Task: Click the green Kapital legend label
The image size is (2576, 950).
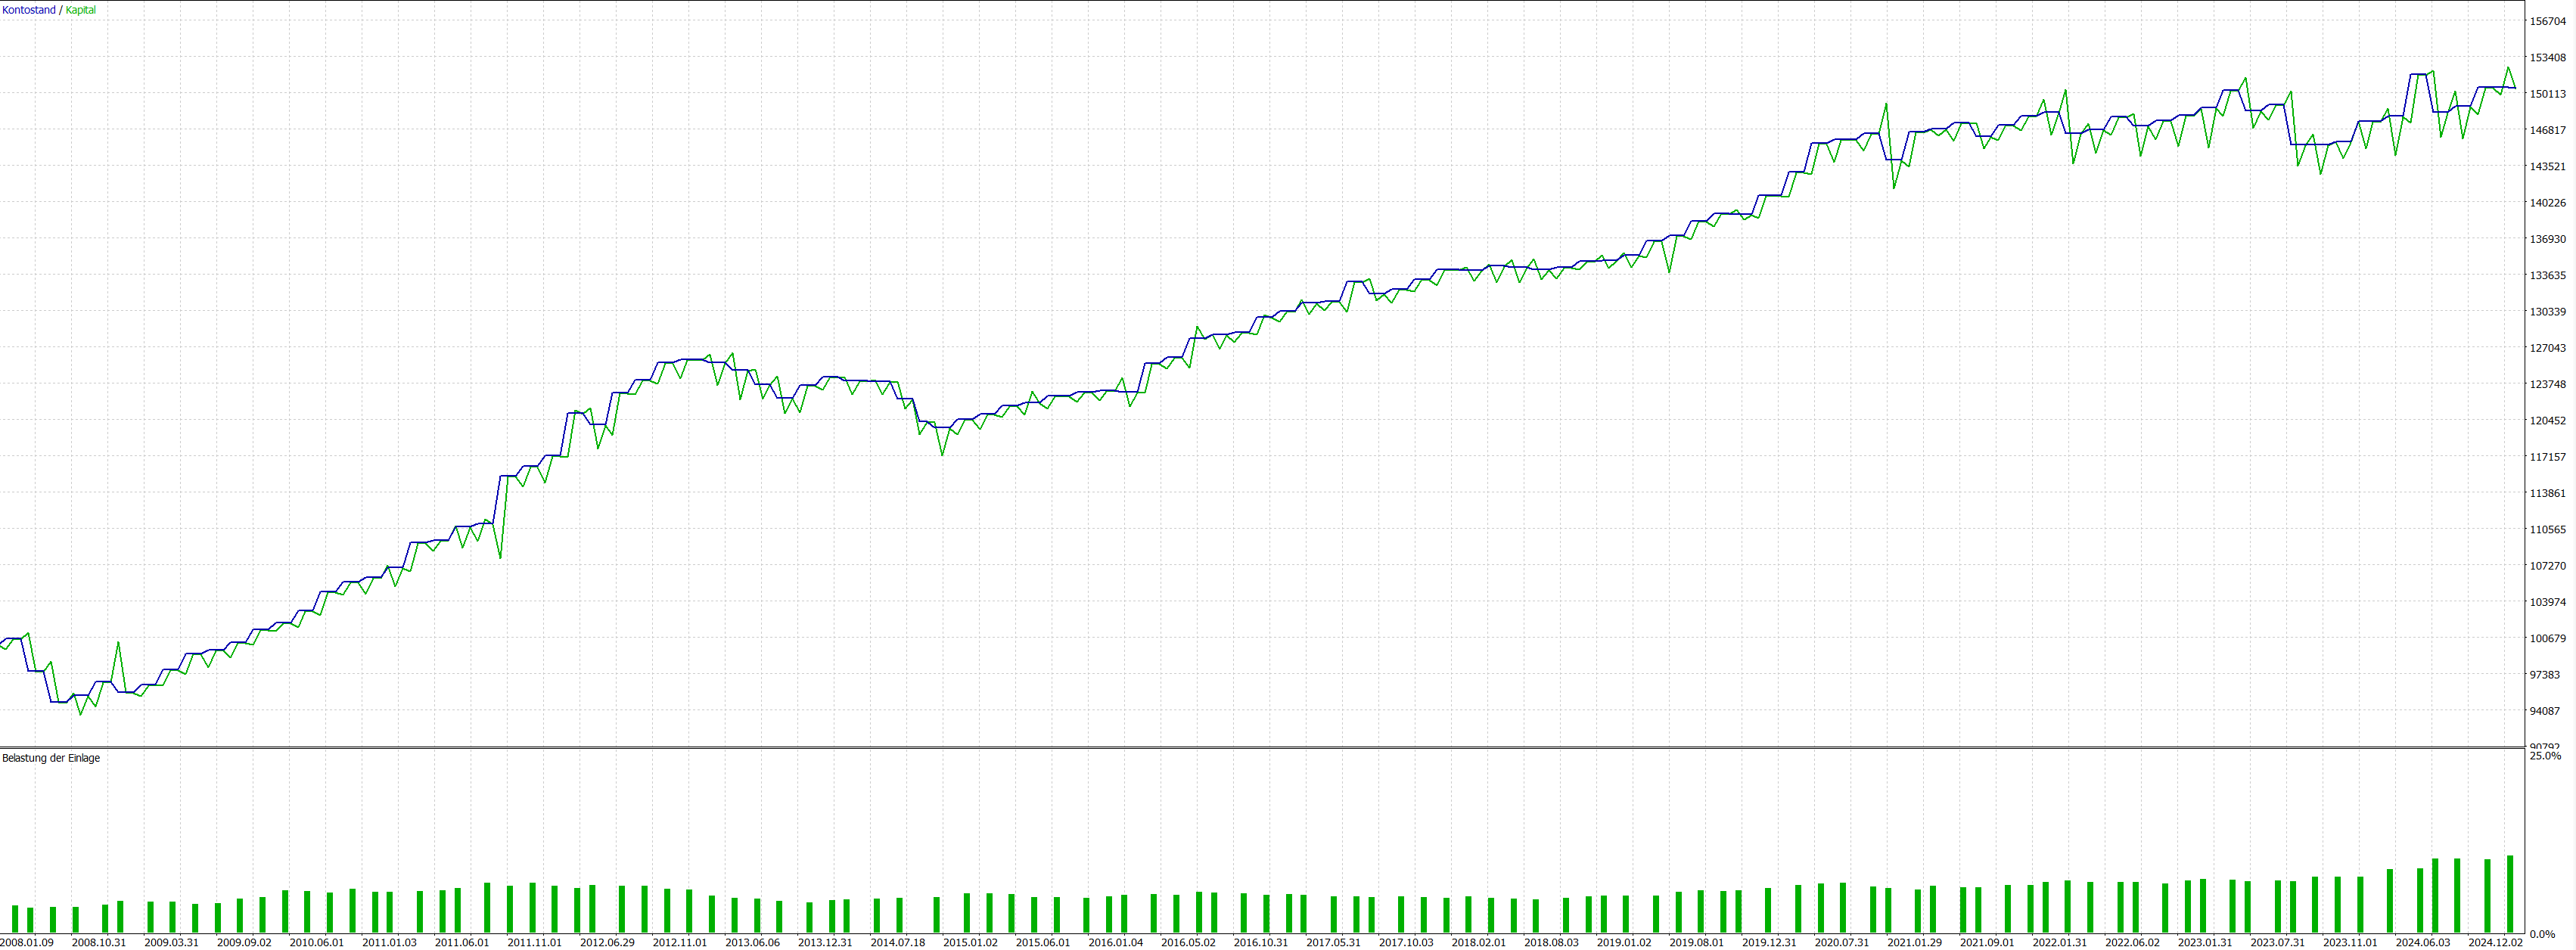Action: (x=81, y=10)
